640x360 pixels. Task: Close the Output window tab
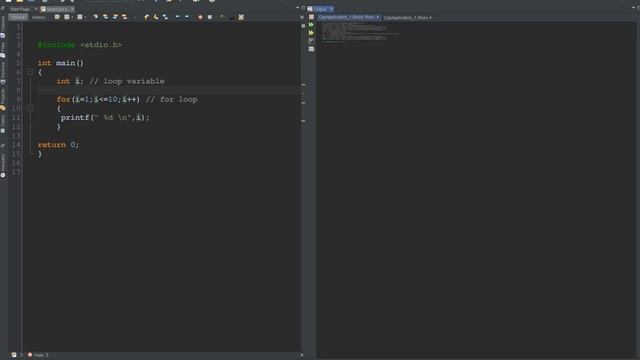(331, 9)
